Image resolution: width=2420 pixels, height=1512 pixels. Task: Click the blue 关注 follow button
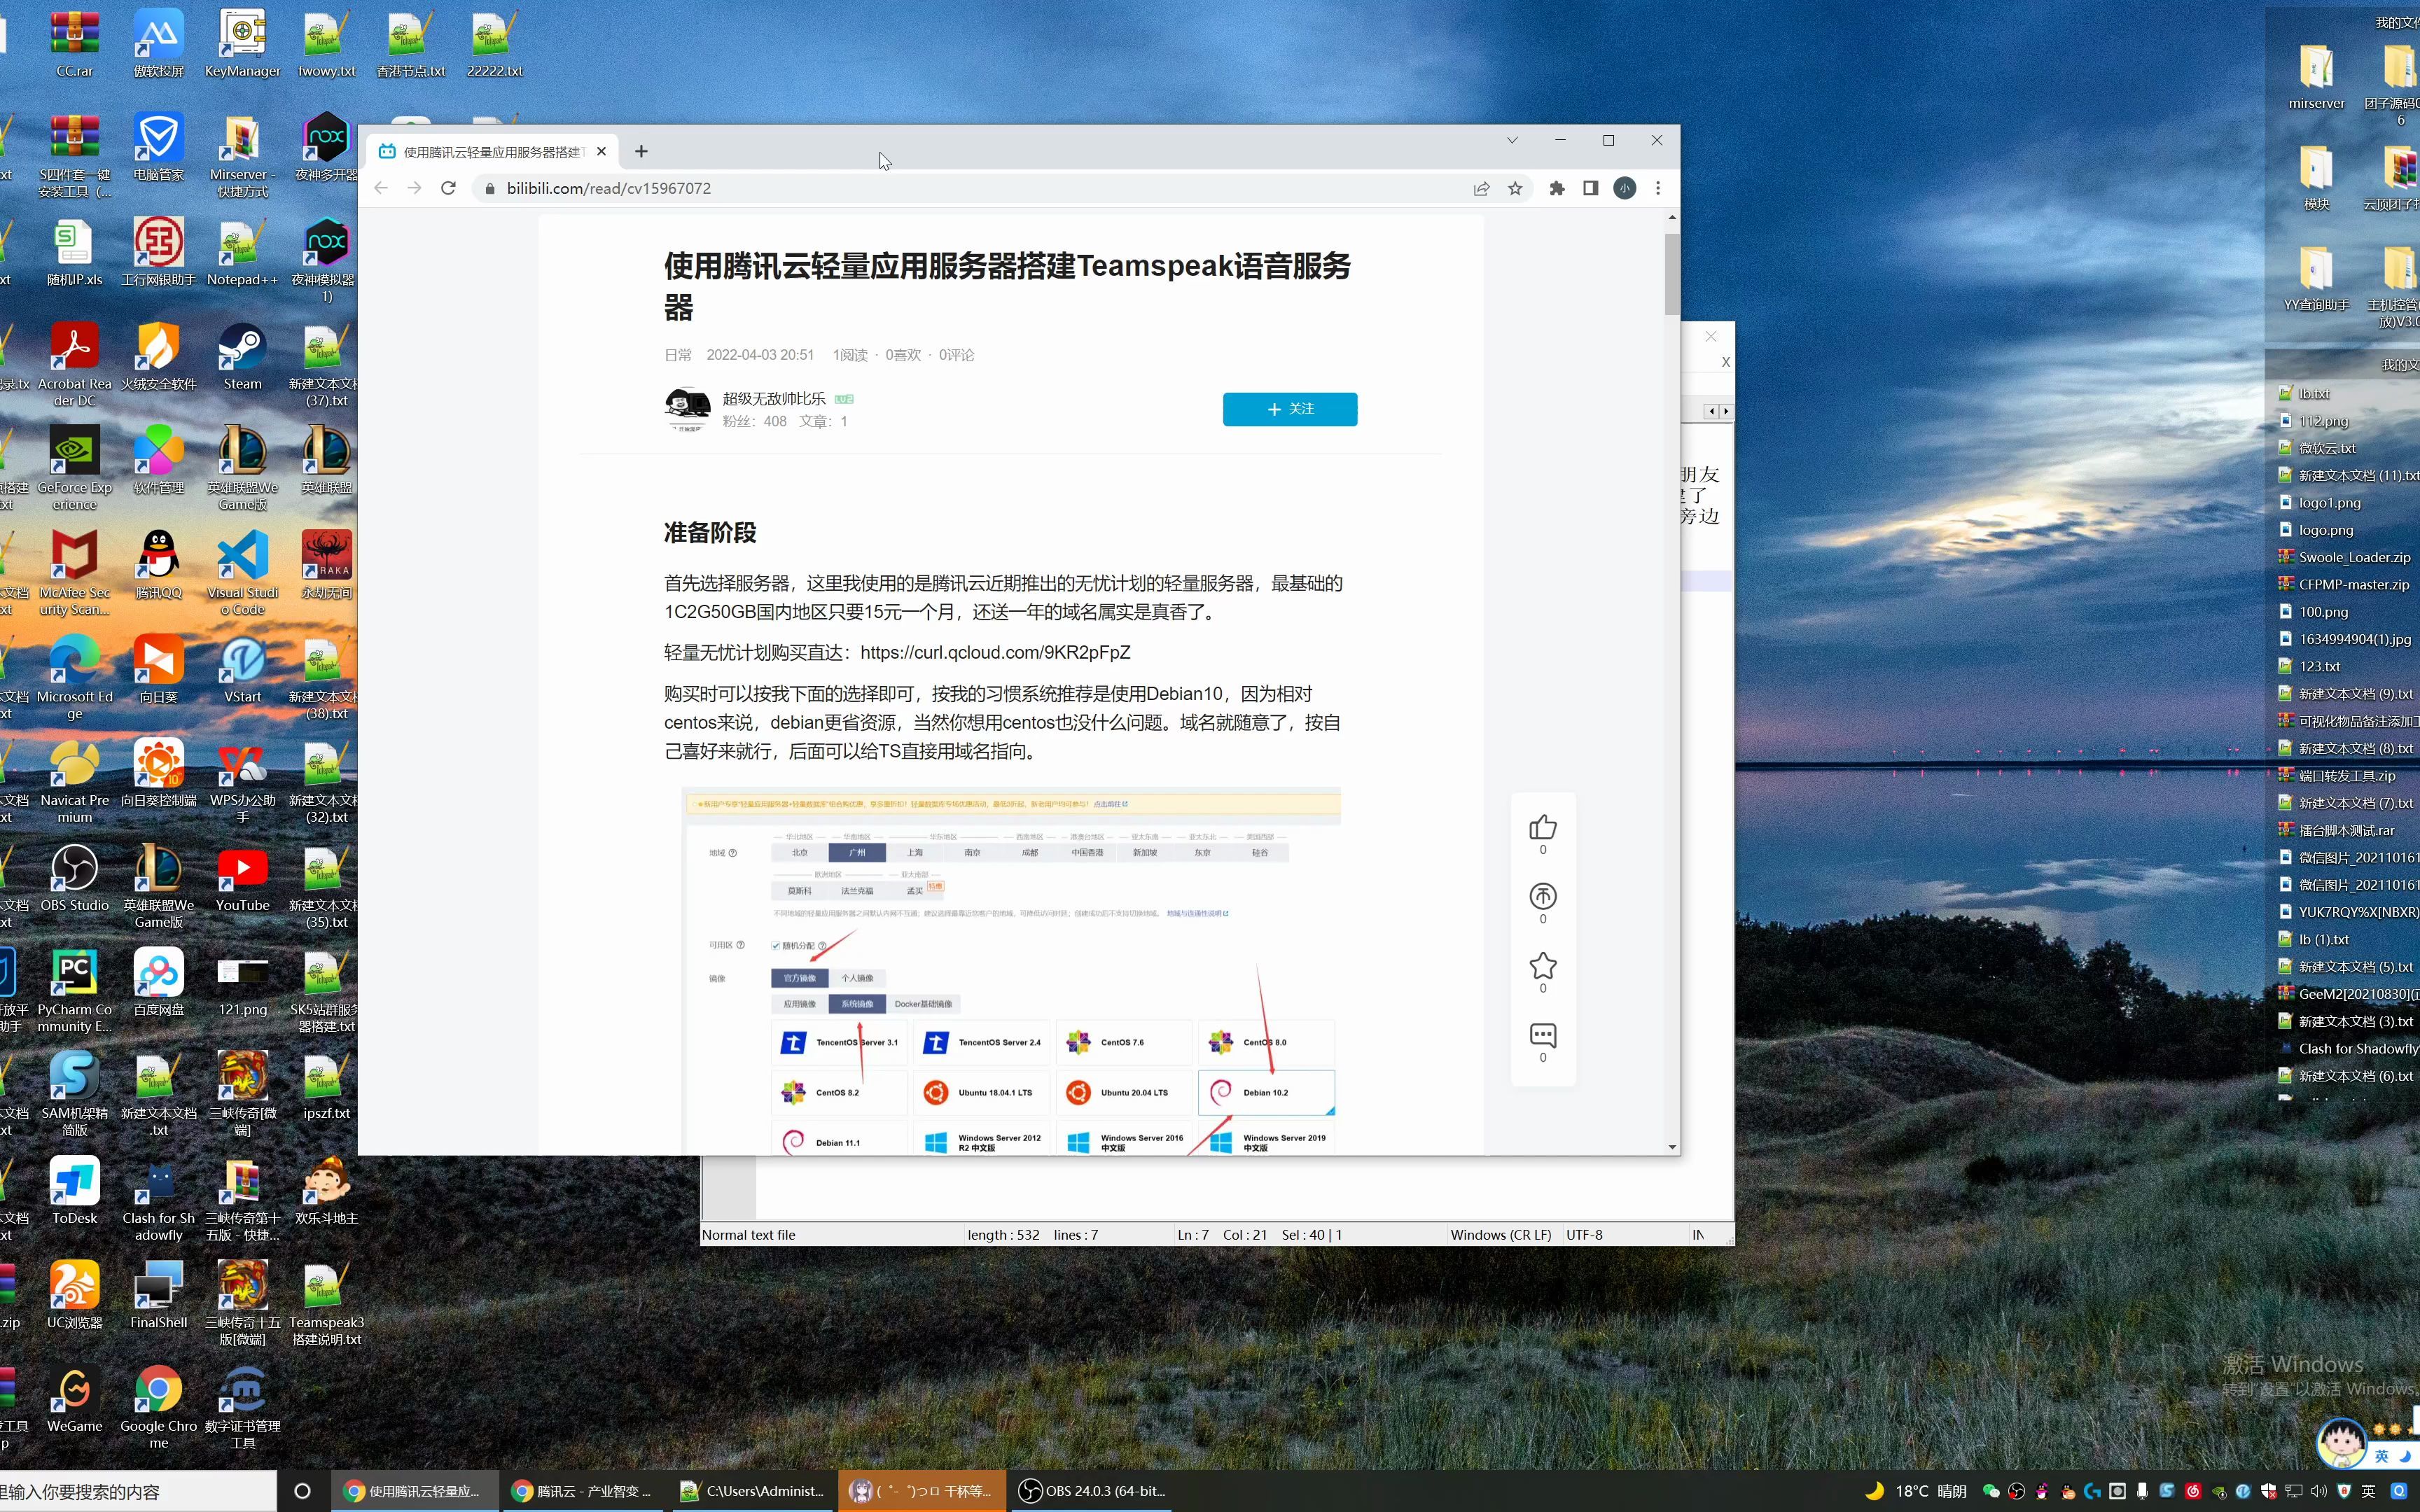[1289, 409]
